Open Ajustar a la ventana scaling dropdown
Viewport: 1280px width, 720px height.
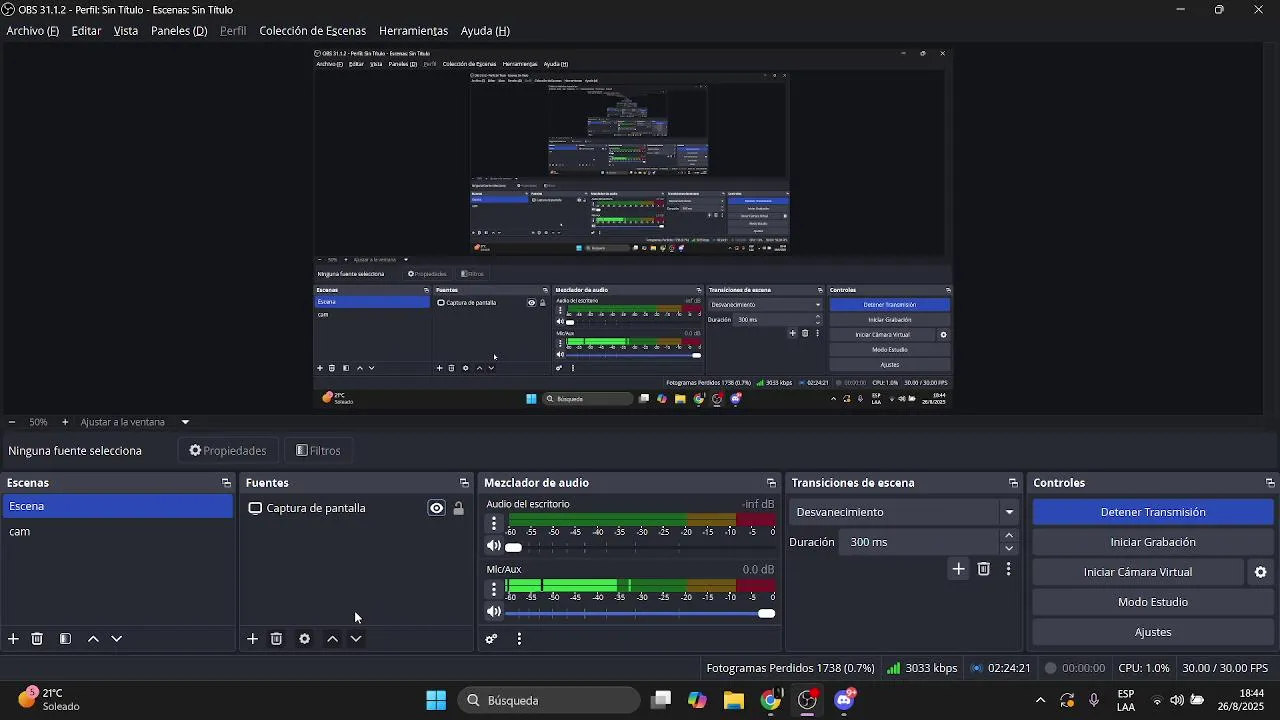(185, 422)
